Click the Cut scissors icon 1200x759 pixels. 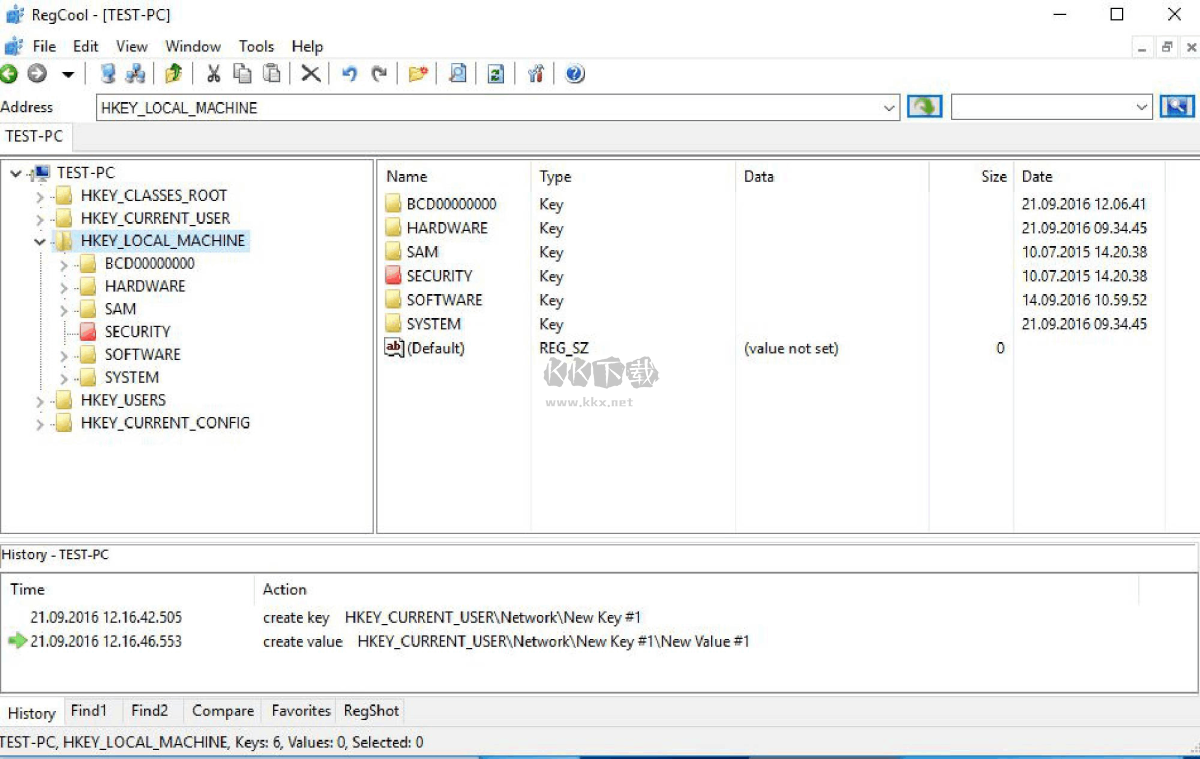213,74
